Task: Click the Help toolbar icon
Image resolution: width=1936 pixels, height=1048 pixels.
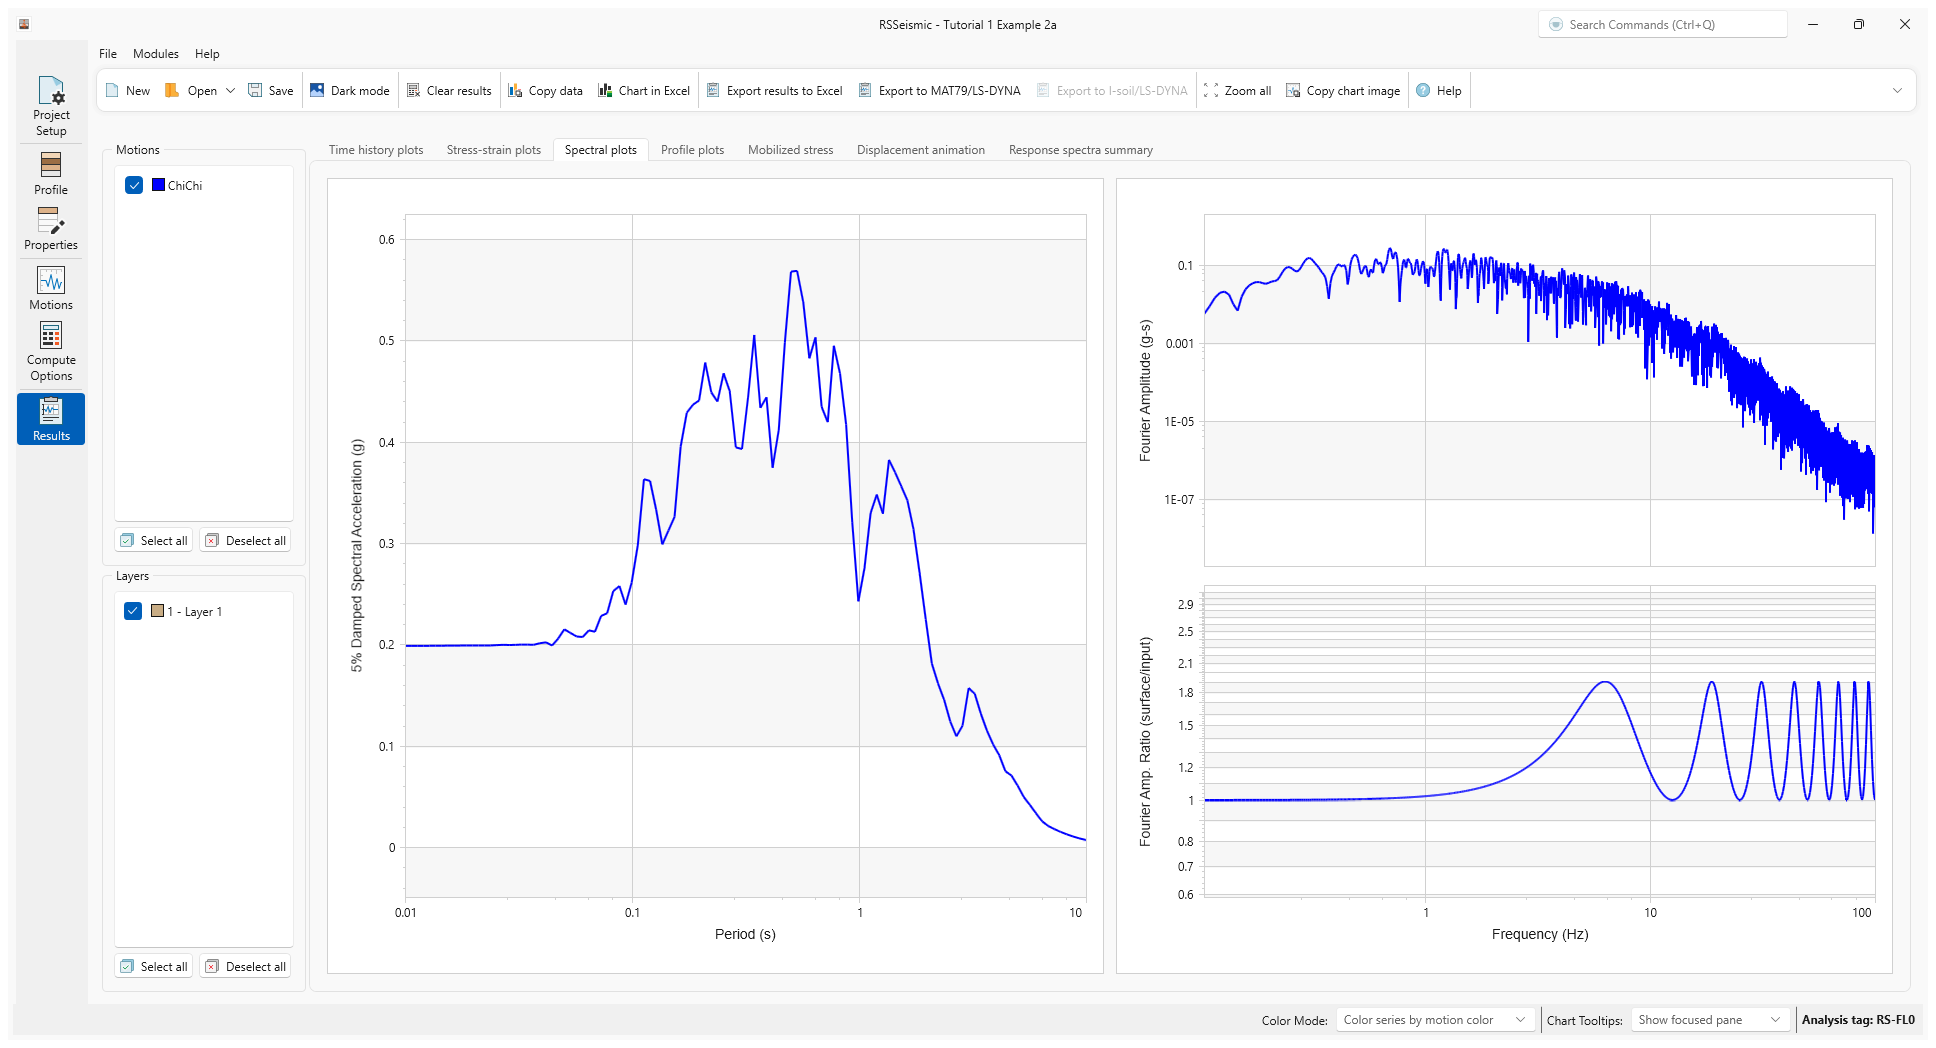Action: 1423,91
